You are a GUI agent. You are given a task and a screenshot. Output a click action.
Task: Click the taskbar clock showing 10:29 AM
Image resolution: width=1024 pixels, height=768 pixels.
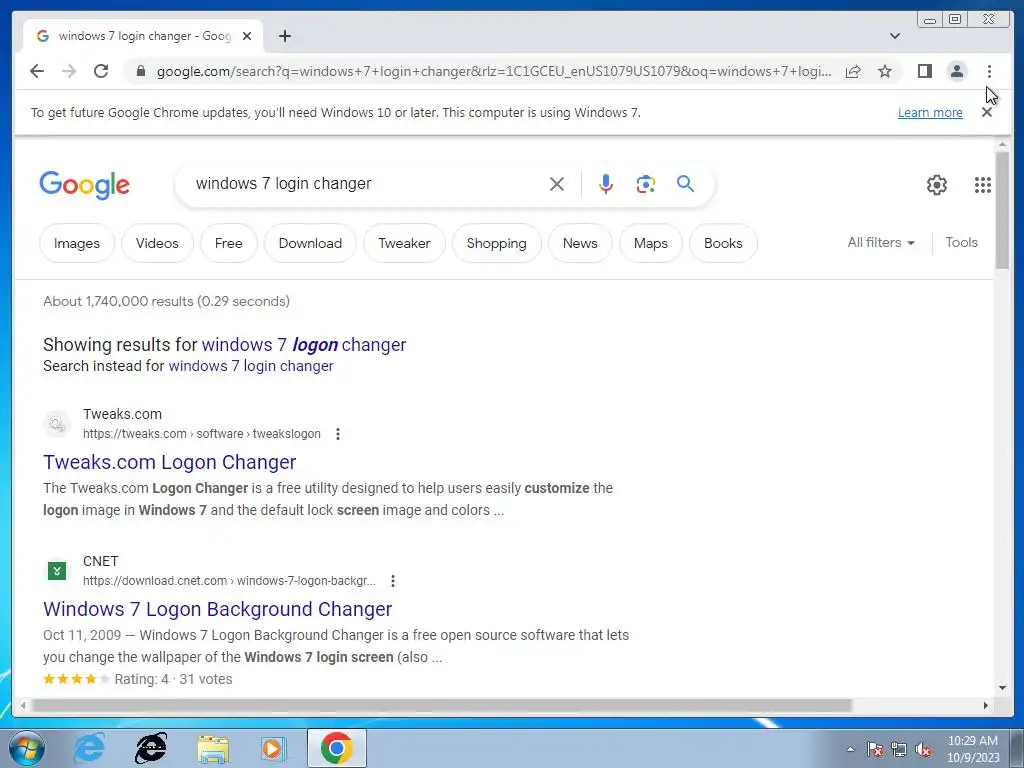(972, 749)
